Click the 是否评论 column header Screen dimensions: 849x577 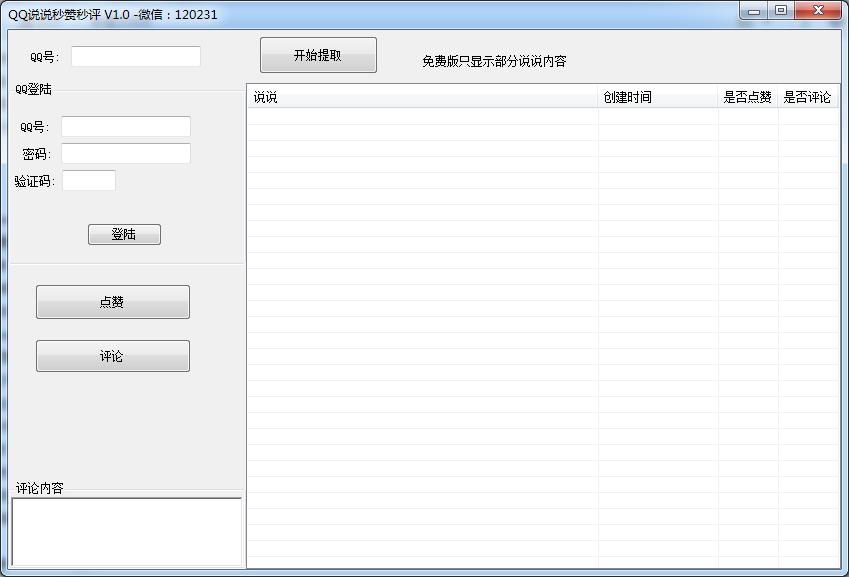pyautogui.click(x=808, y=97)
